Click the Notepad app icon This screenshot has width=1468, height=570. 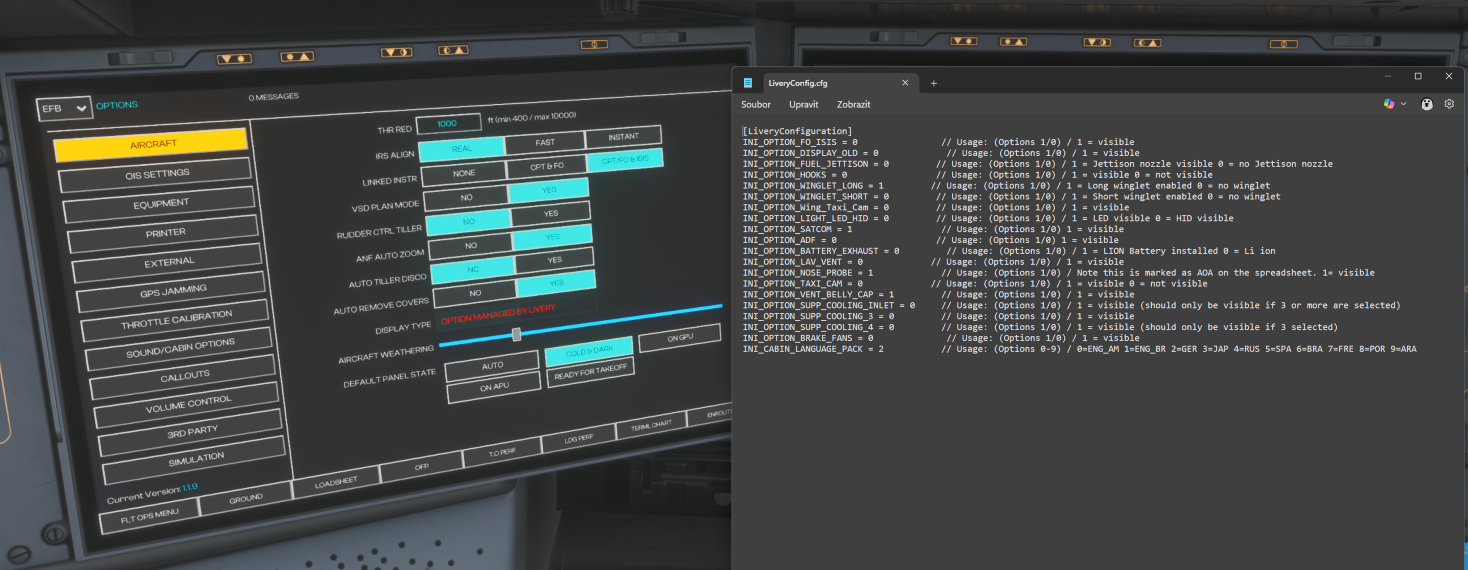pos(747,83)
